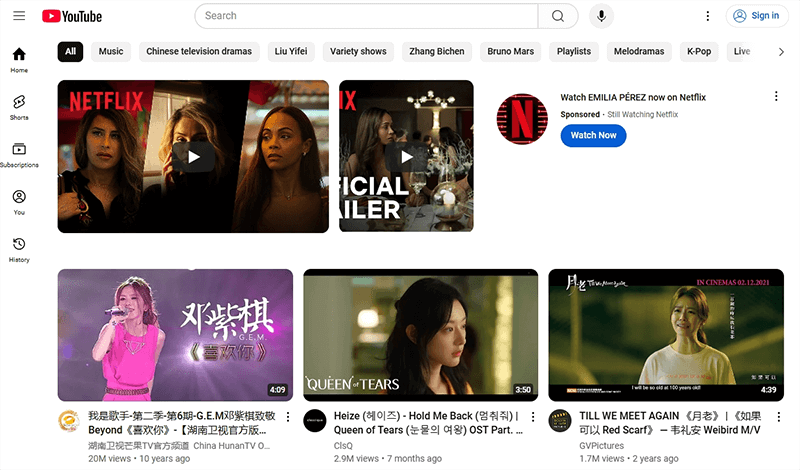Click ClsQ channel avatar
This screenshot has height=470, width=800.
click(x=315, y=421)
